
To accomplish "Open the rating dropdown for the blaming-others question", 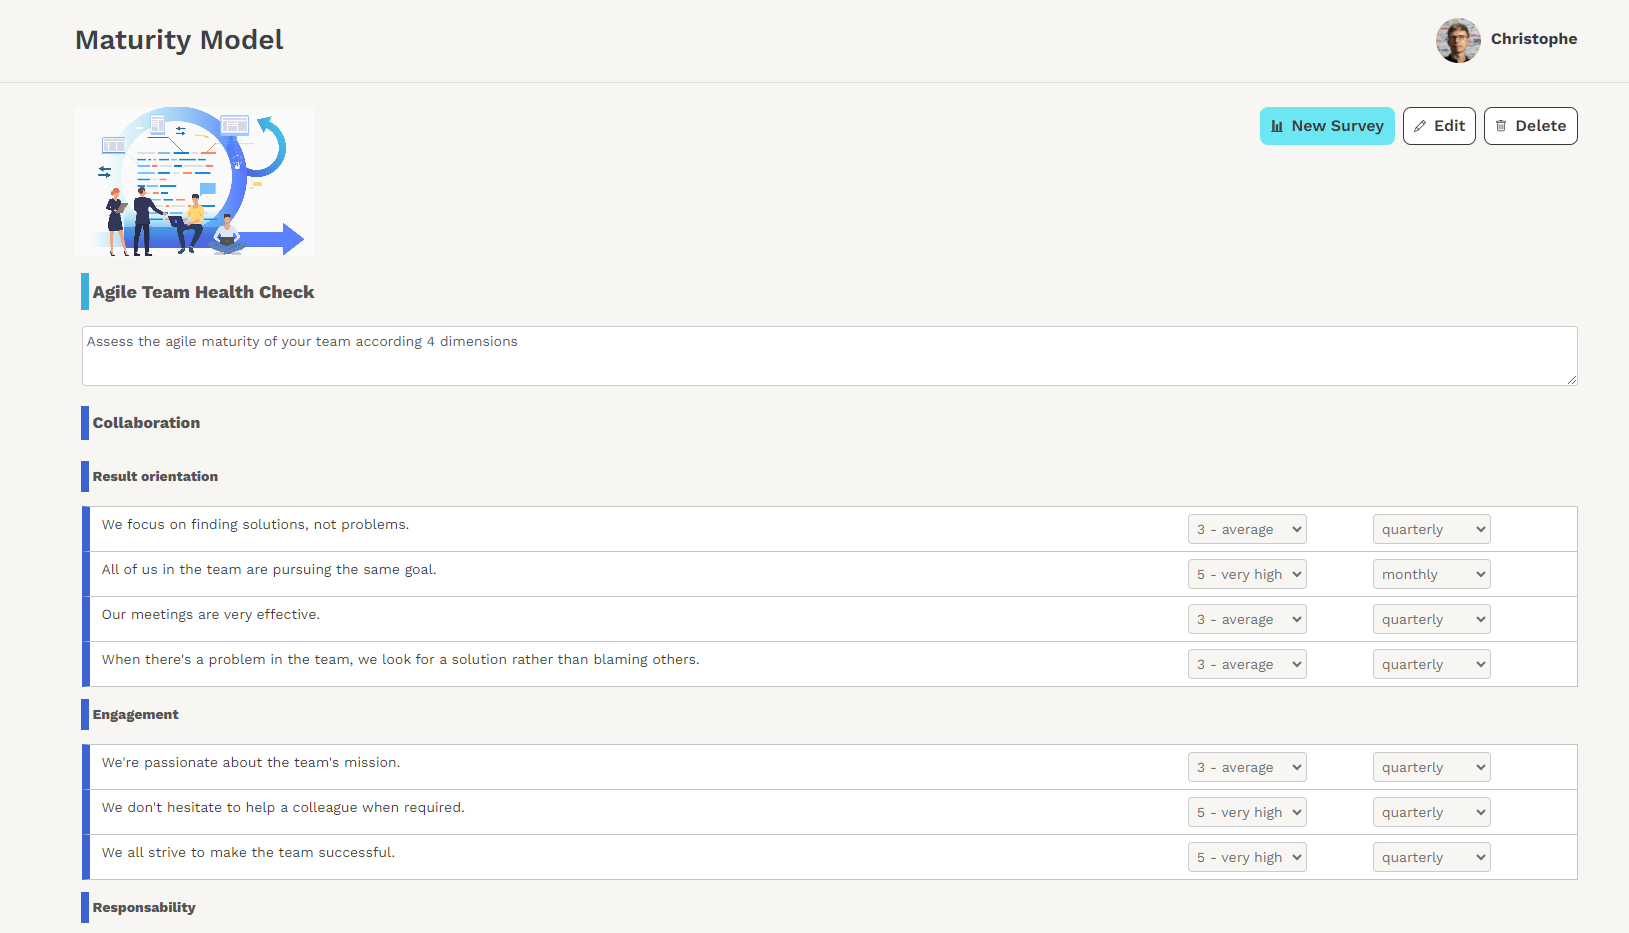I will click(1247, 663).
